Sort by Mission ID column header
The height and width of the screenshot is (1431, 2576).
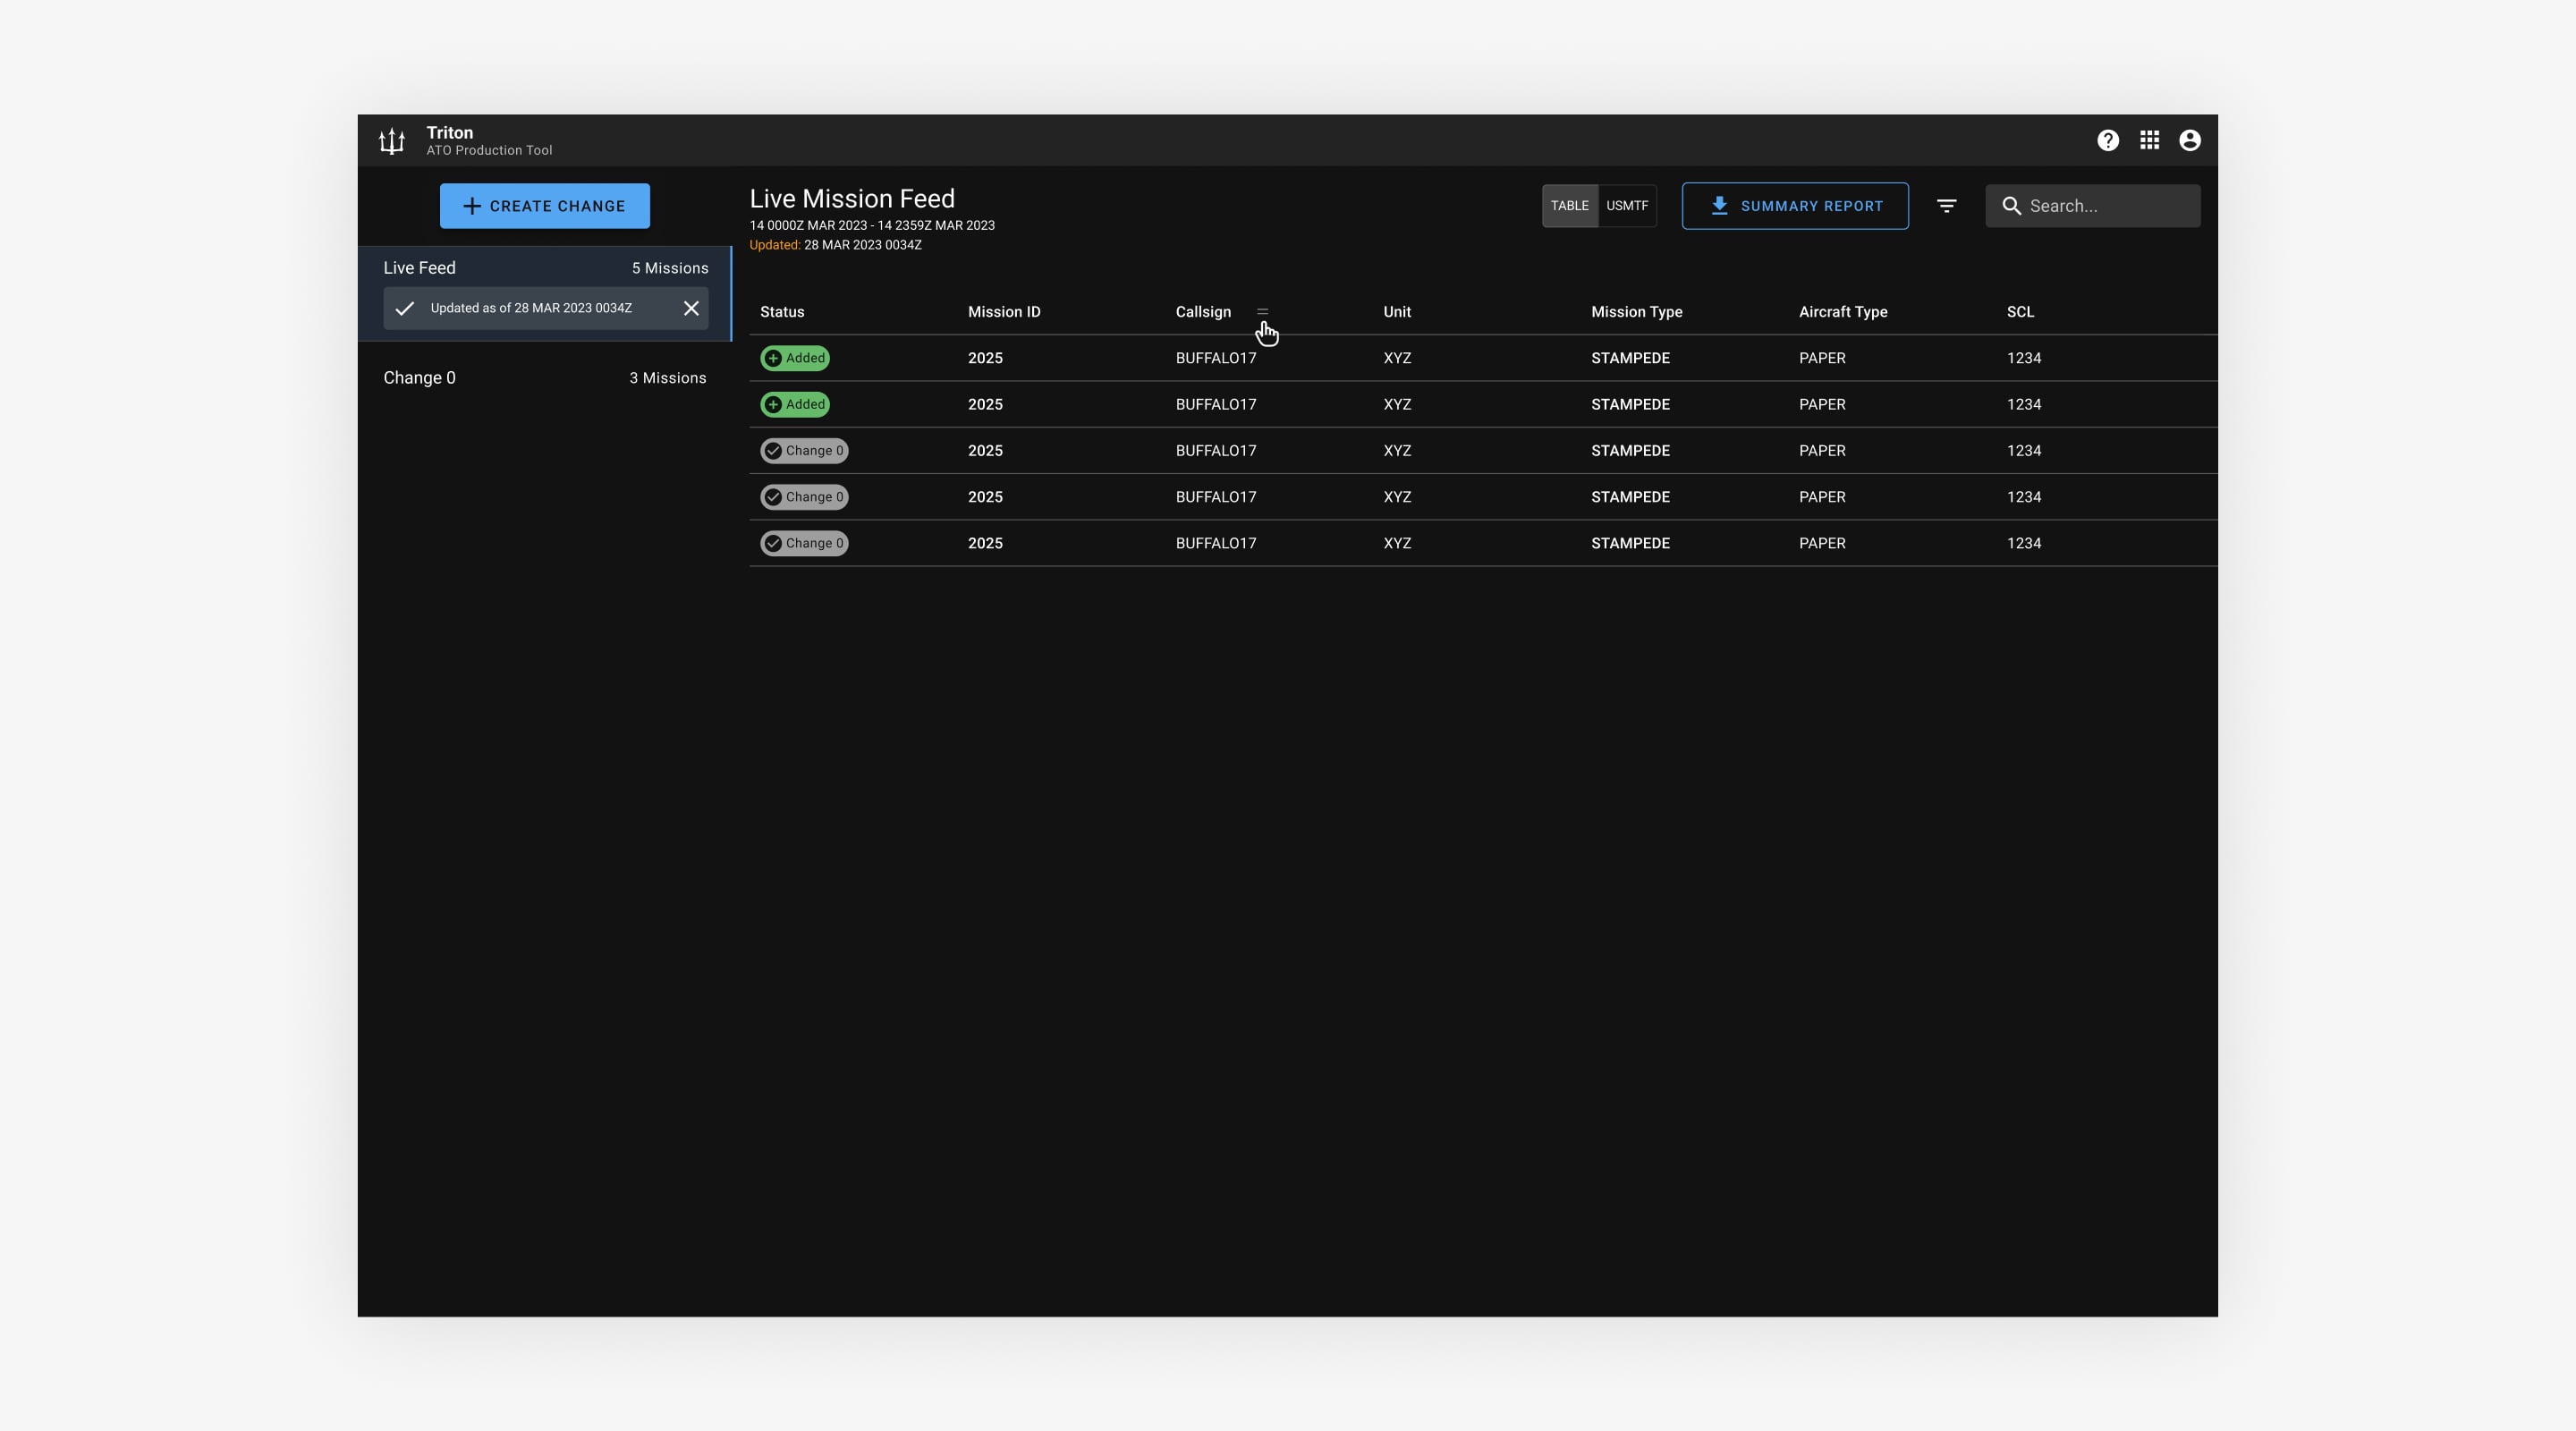[x=1003, y=312]
